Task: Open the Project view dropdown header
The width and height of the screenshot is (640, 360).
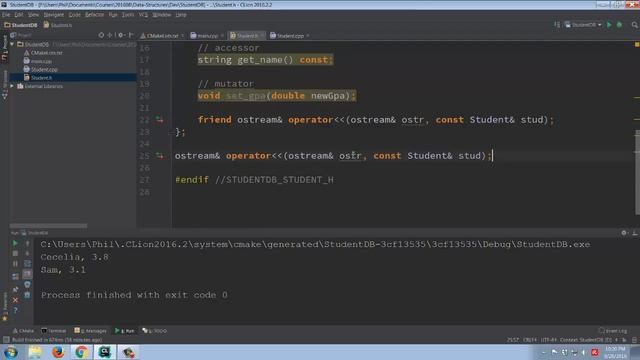Action: click(21, 35)
